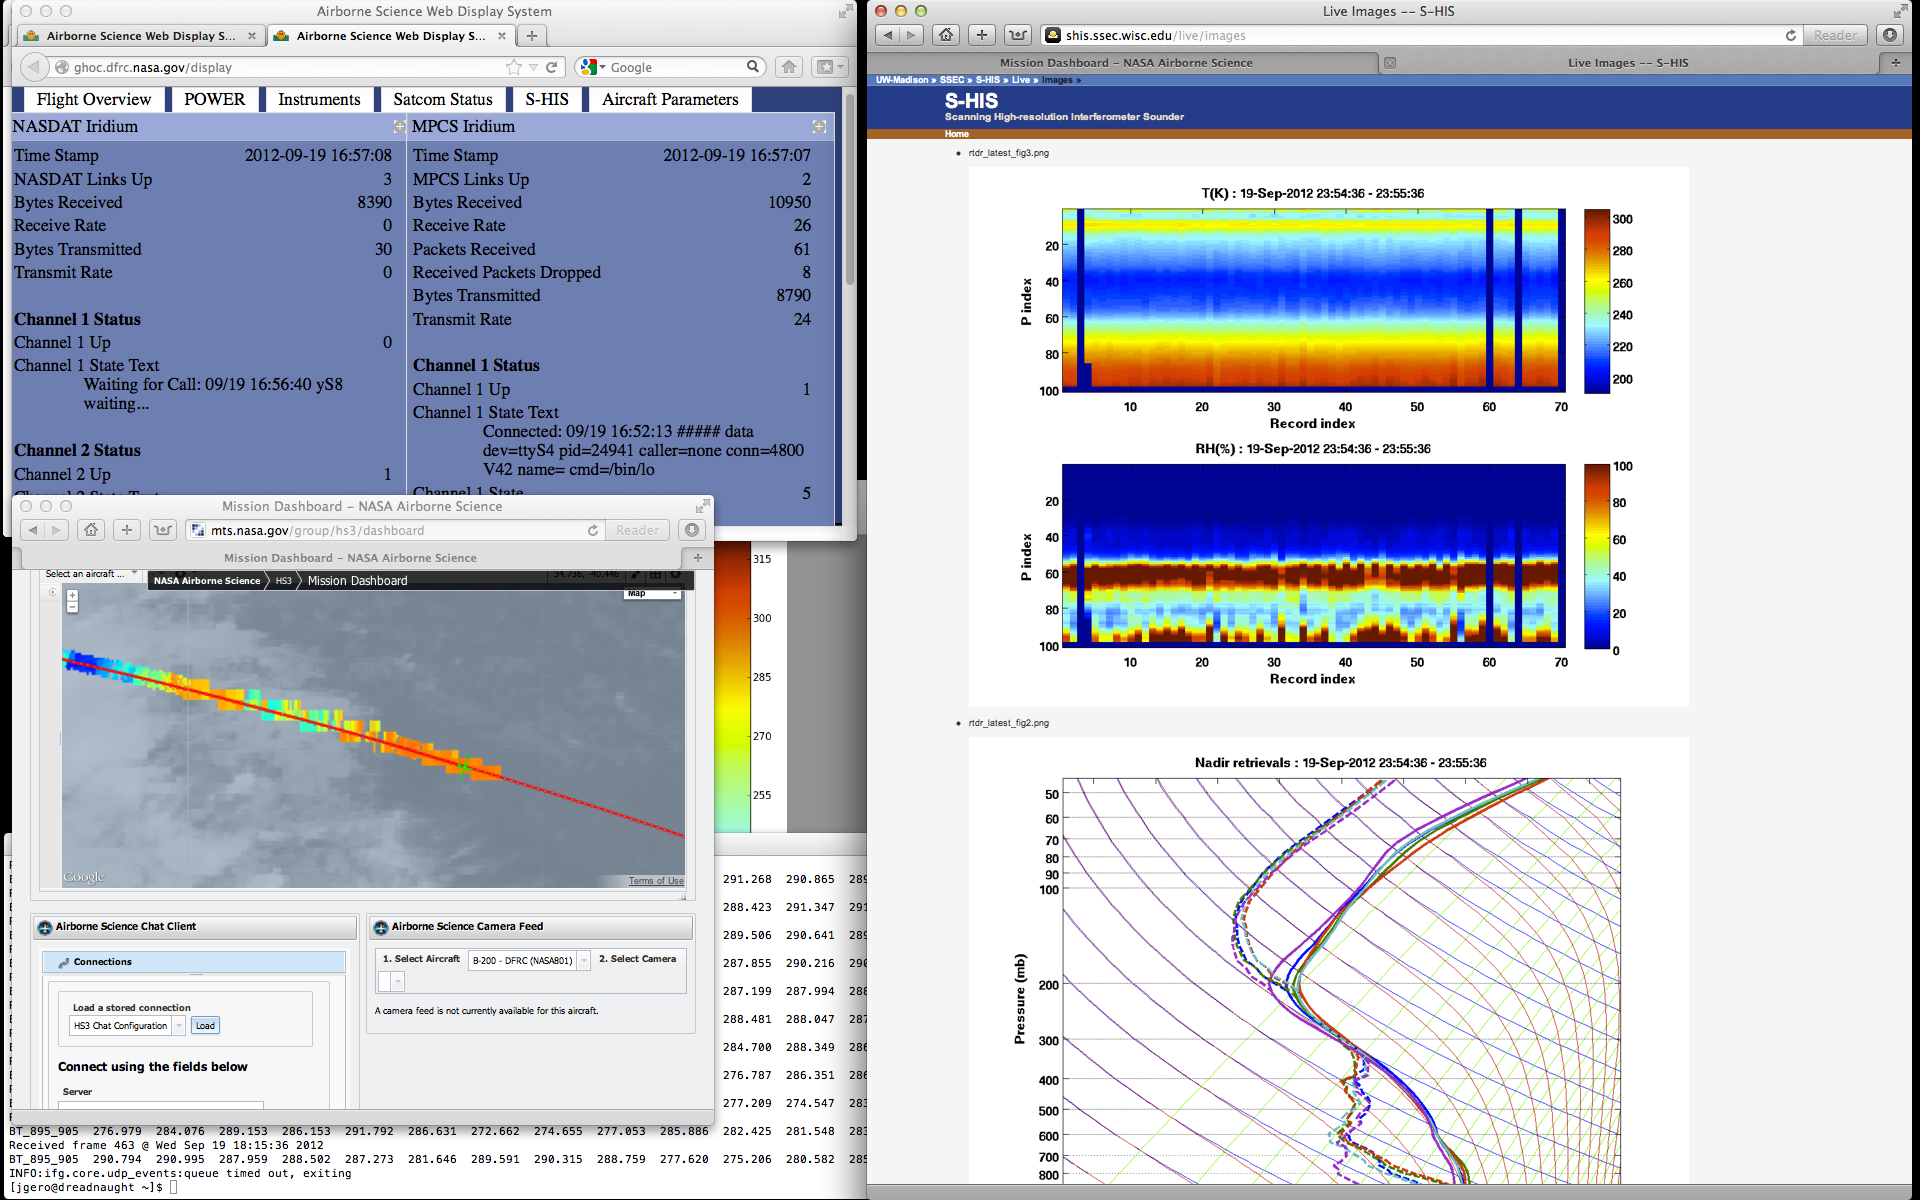Maximize the MPCS Iridium panel
This screenshot has height=1200, width=1920.
(x=819, y=127)
